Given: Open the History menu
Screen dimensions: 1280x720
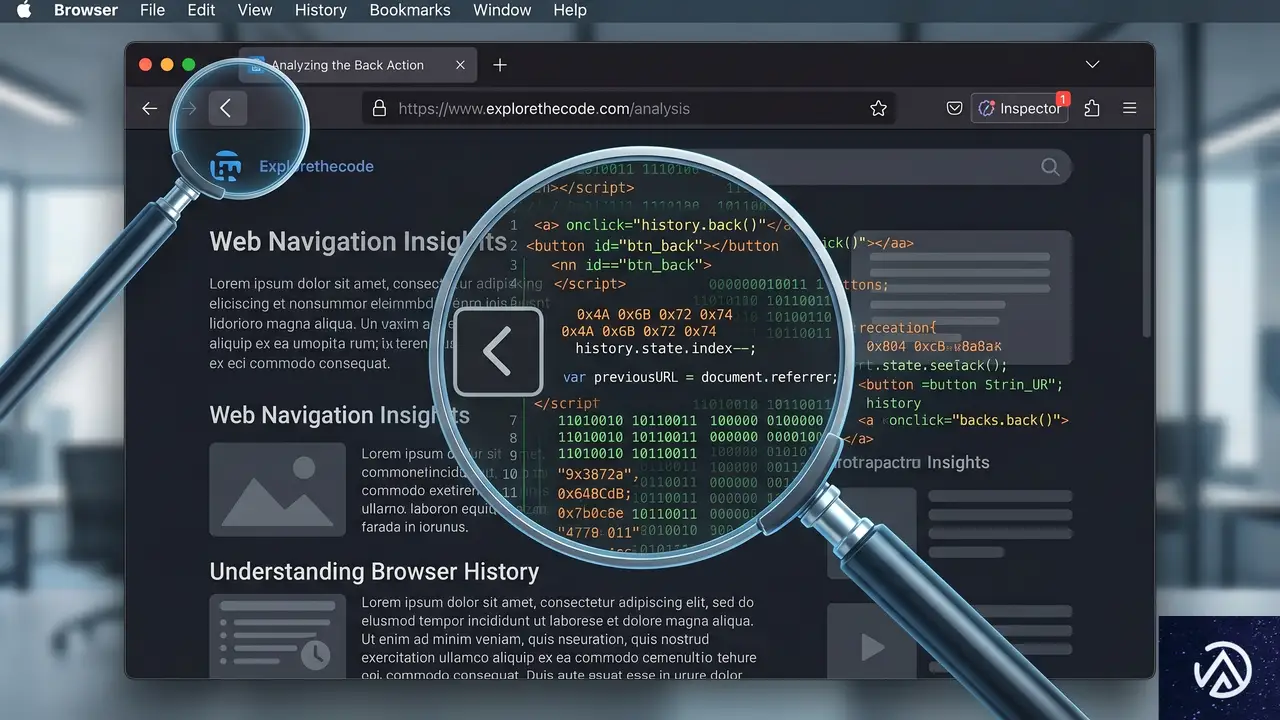Looking at the screenshot, I should point(321,10).
